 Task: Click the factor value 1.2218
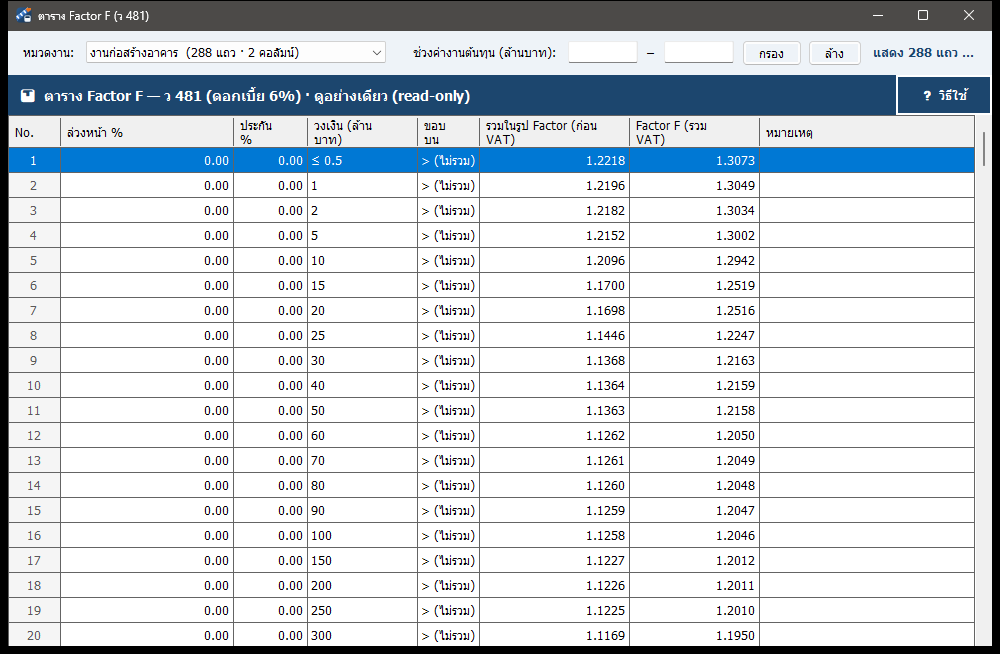(554, 161)
